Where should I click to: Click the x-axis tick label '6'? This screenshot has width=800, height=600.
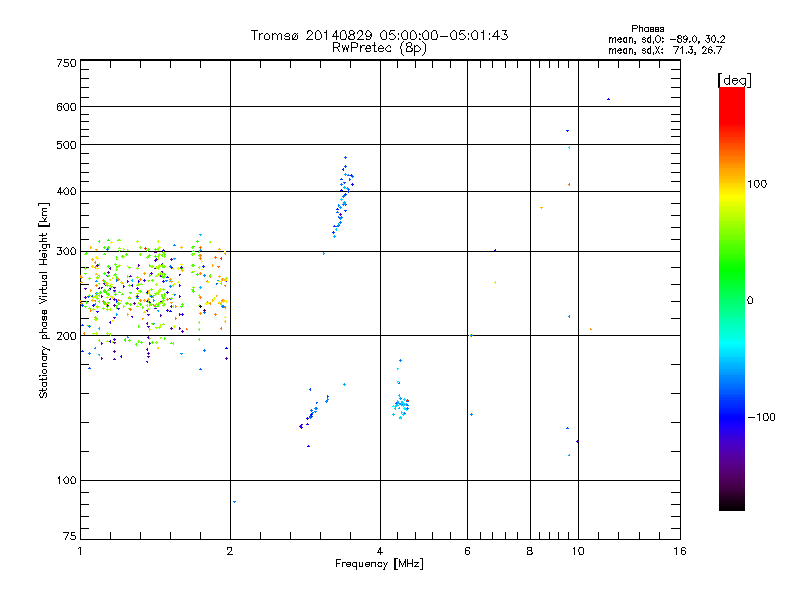coord(467,551)
